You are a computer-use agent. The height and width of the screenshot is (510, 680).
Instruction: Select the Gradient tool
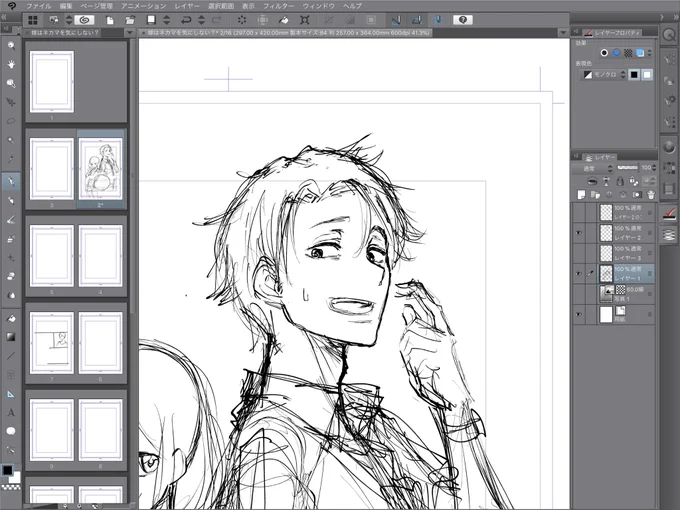[x=11, y=337]
